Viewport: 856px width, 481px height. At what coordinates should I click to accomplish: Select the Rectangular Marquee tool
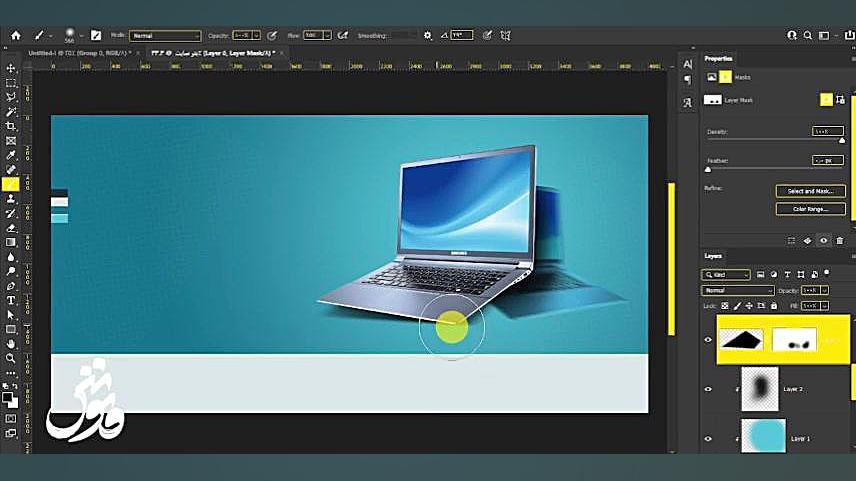10,83
